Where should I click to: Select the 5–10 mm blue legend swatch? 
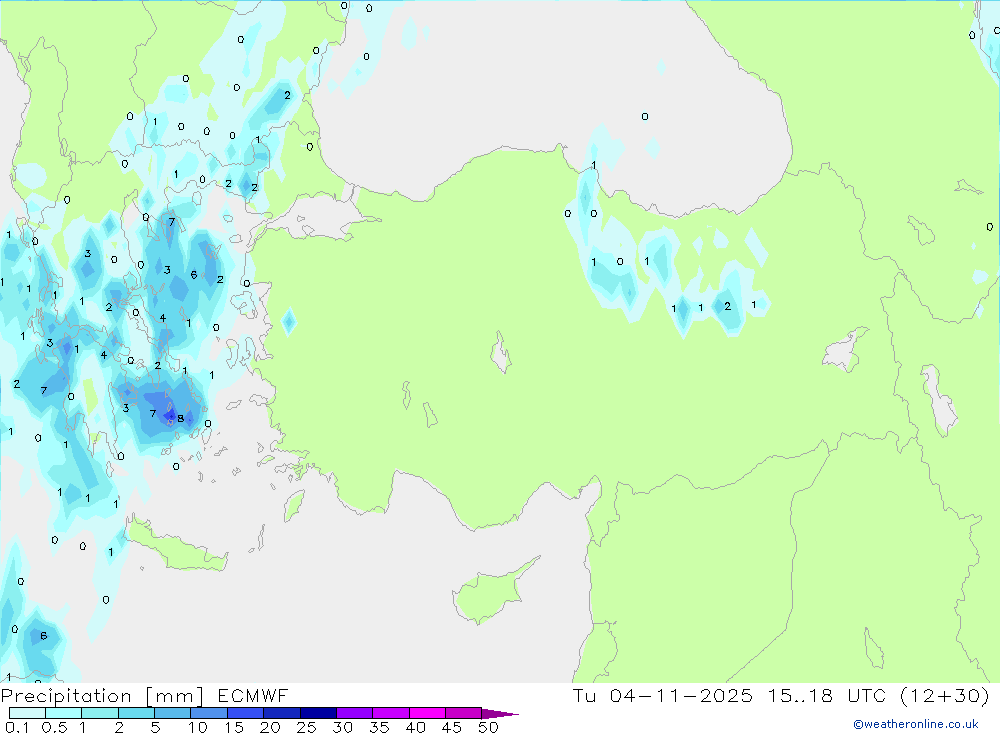click(x=172, y=713)
